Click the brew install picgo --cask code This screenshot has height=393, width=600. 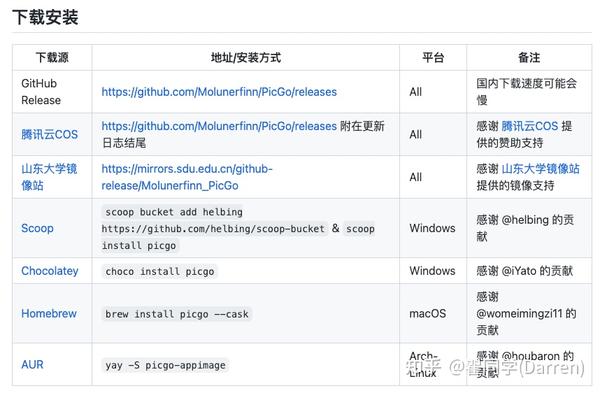click(177, 314)
